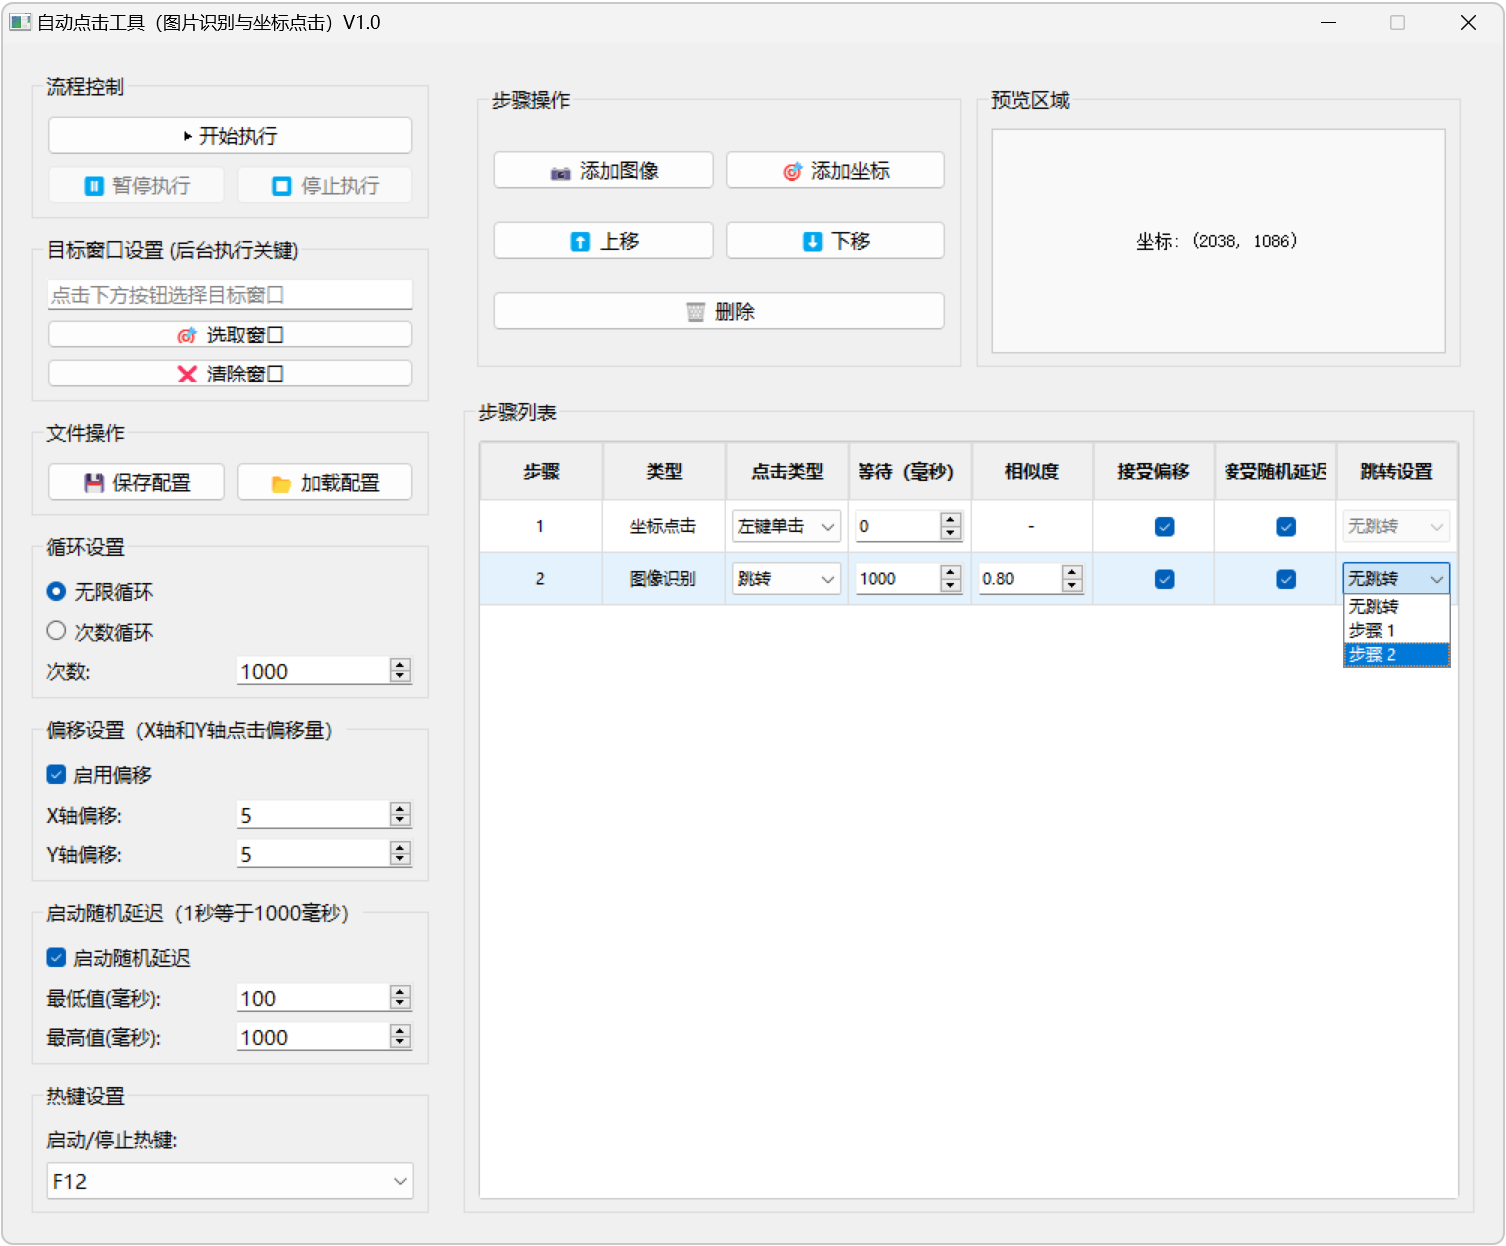Choose 步骤 1 in the jump list
This screenshot has width=1506, height=1246.
coord(1396,631)
